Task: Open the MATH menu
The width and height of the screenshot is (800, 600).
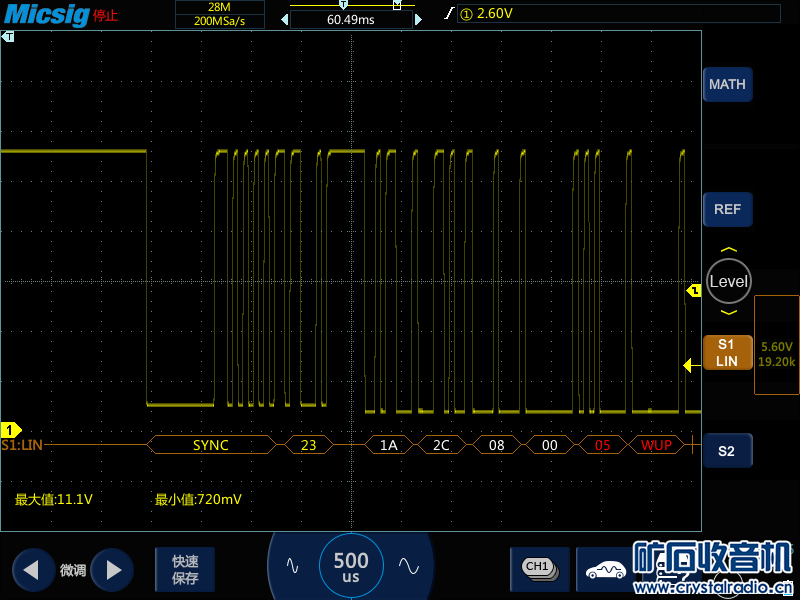Action: point(727,85)
